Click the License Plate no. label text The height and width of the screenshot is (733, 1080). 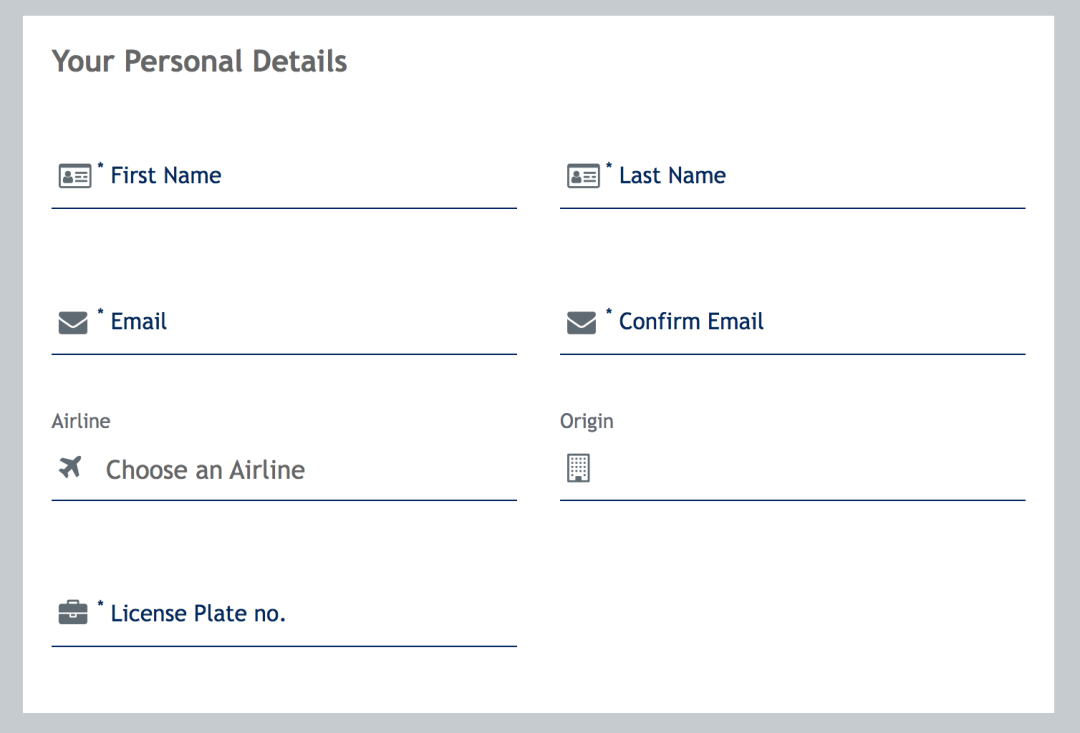tap(198, 613)
